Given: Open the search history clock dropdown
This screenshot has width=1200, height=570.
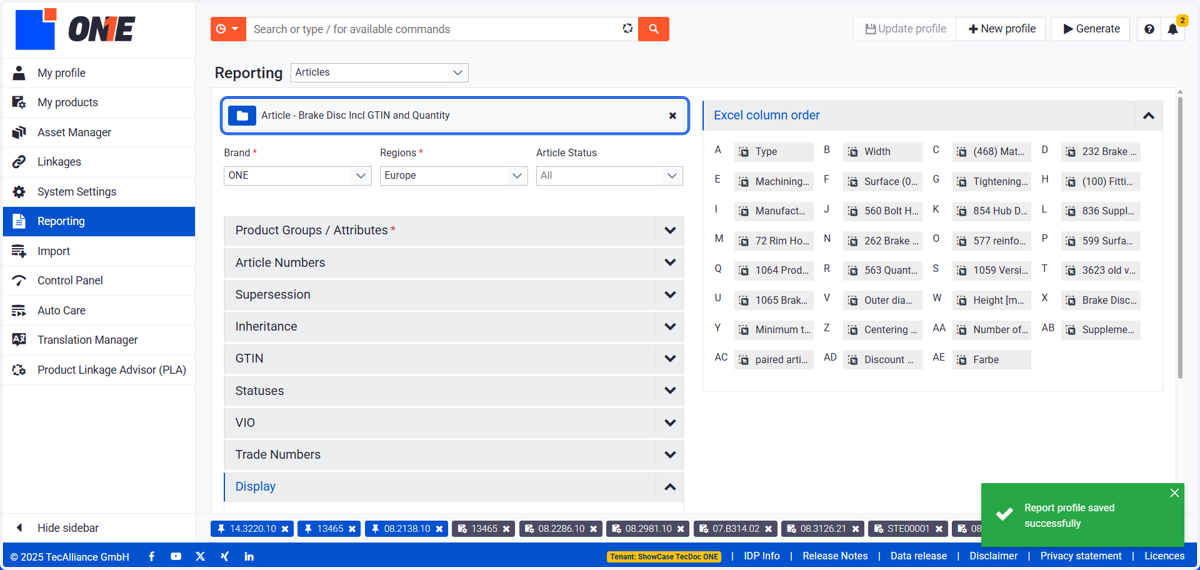Looking at the screenshot, I should [228, 29].
